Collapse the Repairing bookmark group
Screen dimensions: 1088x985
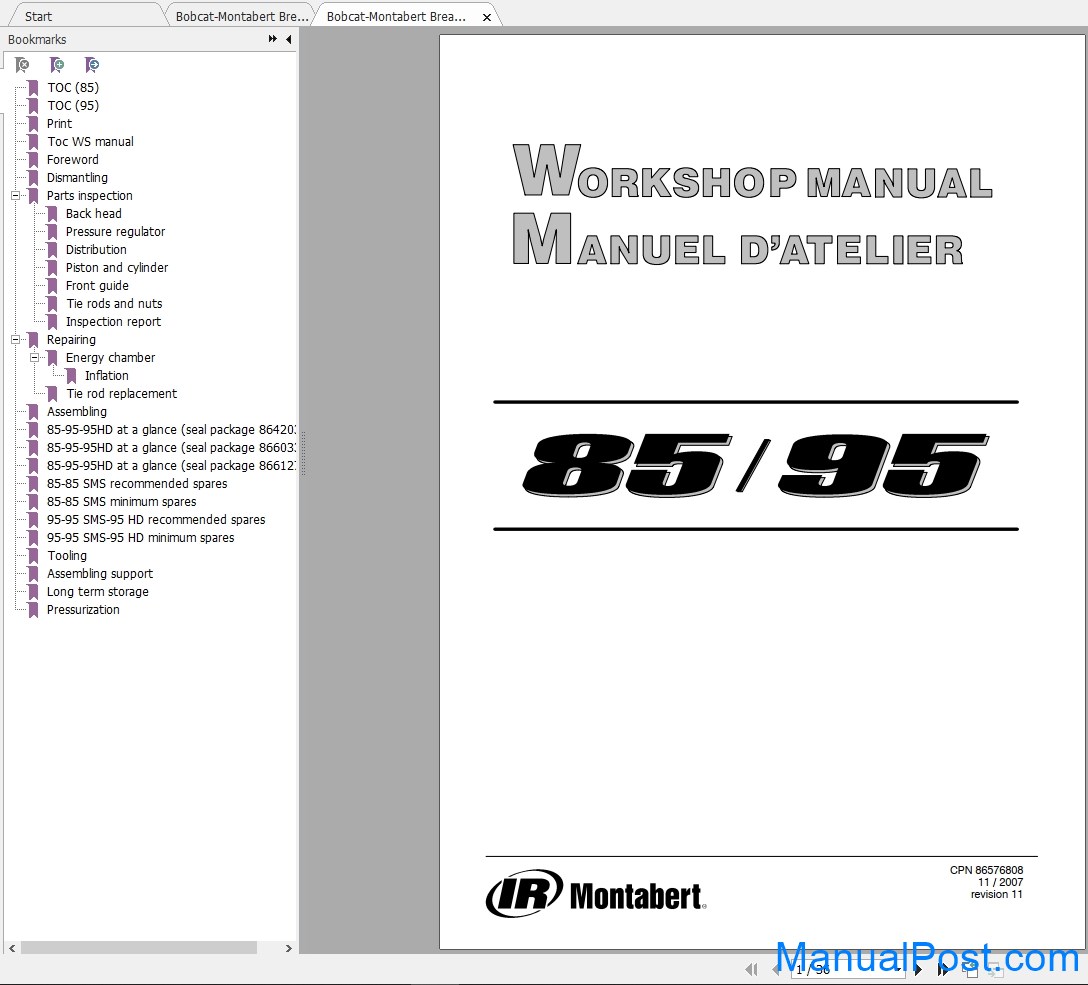pos(15,340)
